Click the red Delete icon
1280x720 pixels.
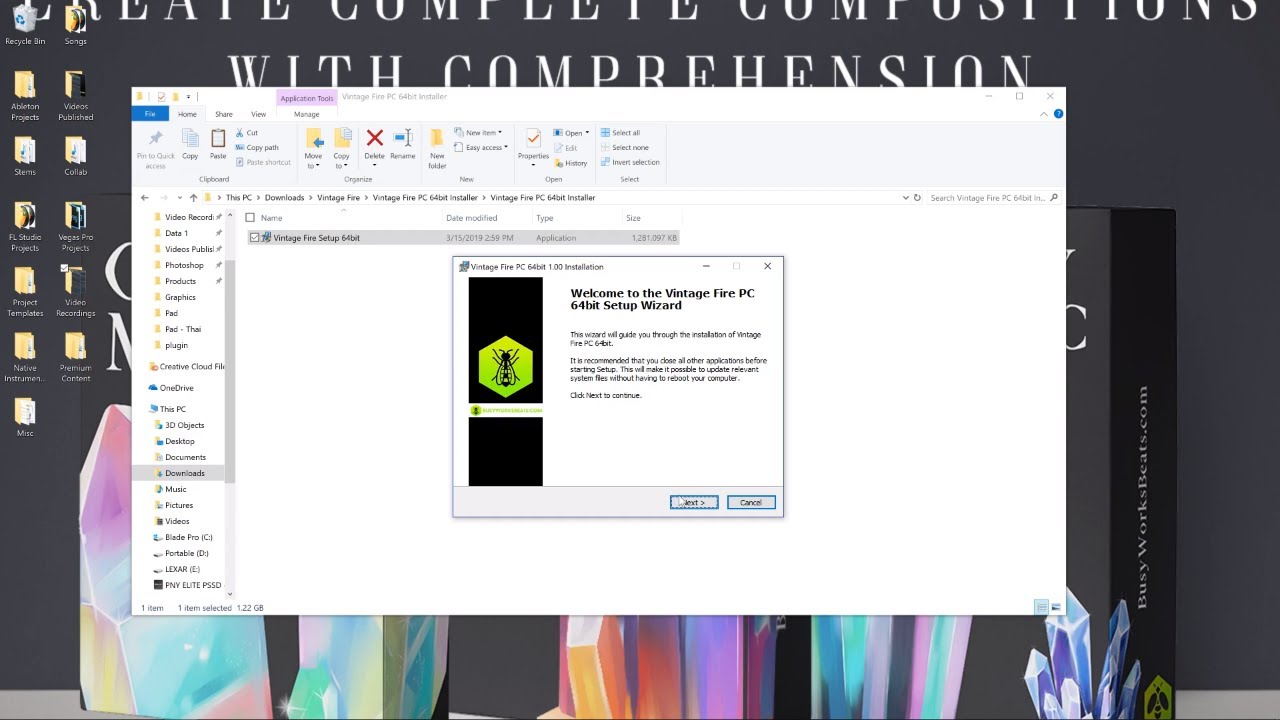pos(374,139)
